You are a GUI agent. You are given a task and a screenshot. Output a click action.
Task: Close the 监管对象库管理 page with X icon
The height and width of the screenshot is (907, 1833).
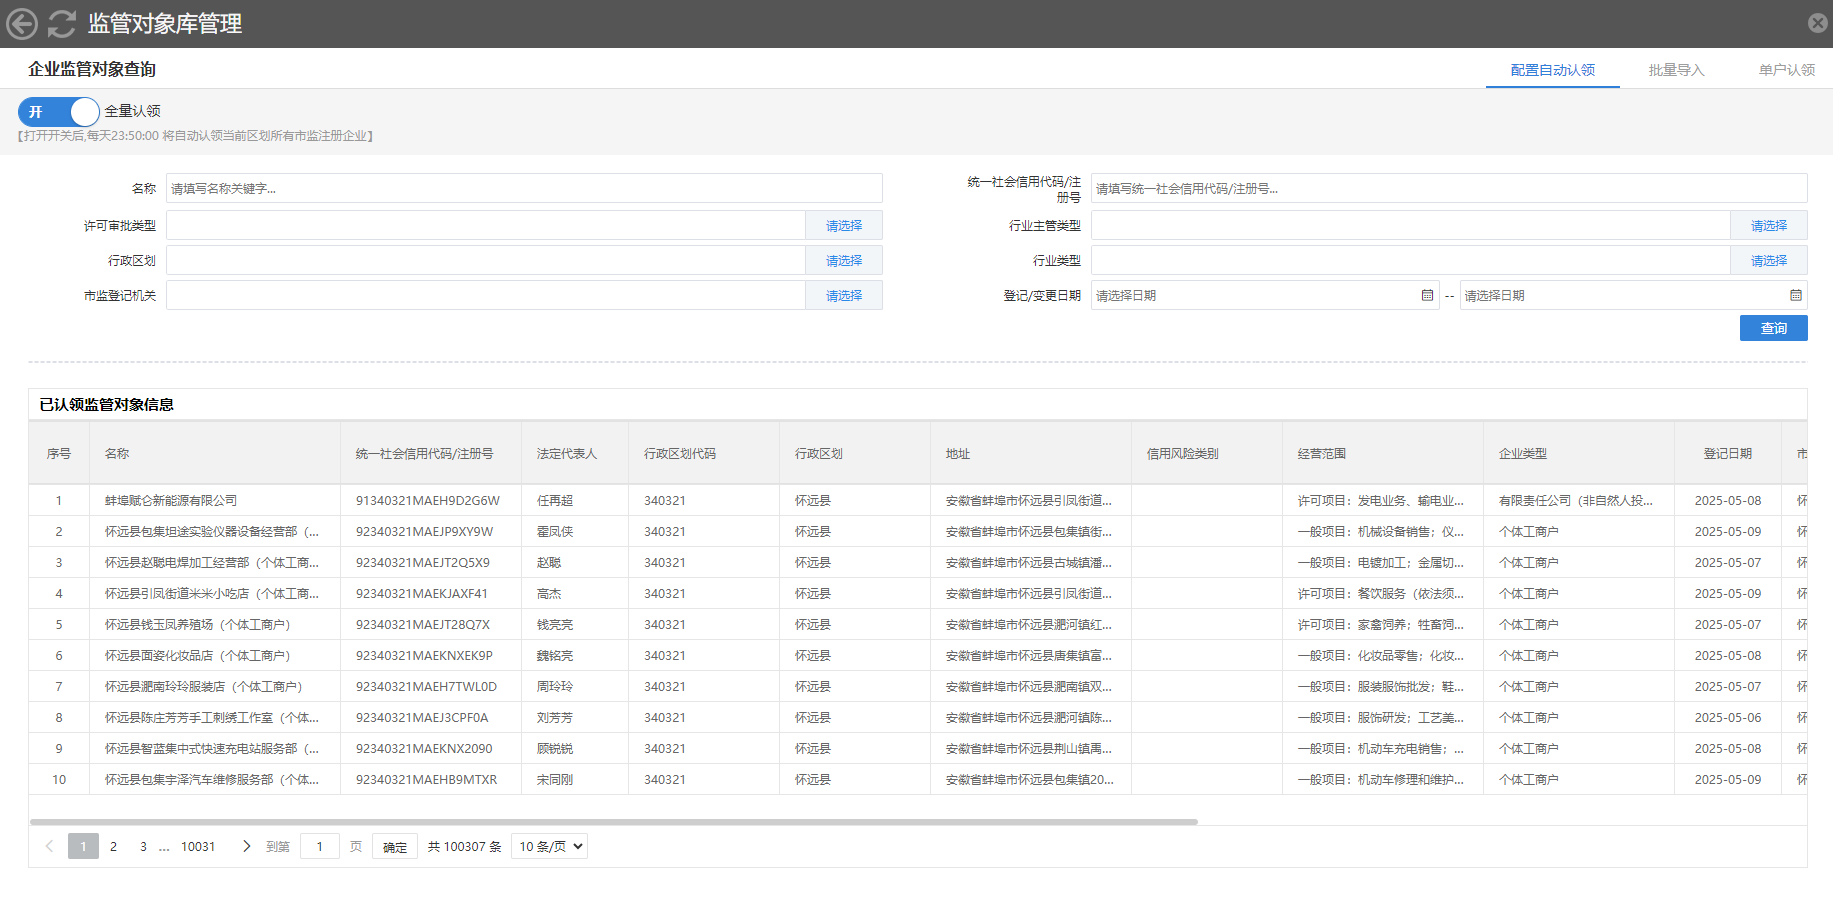(x=1817, y=23)
